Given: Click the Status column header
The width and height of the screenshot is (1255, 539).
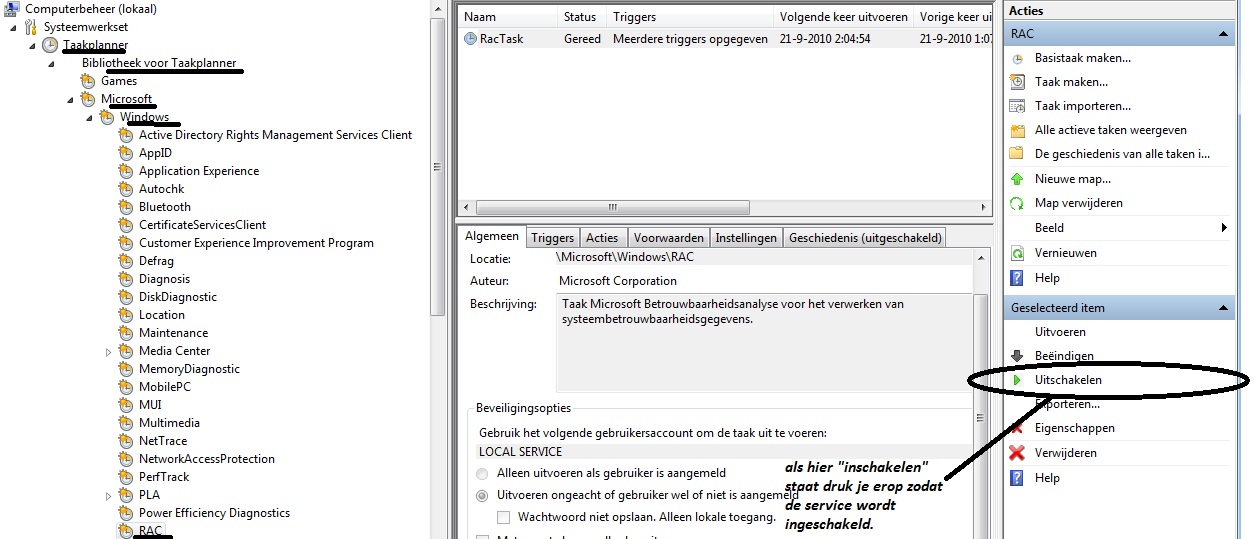Looking at the screenshot, I should [x=582, y=17].
